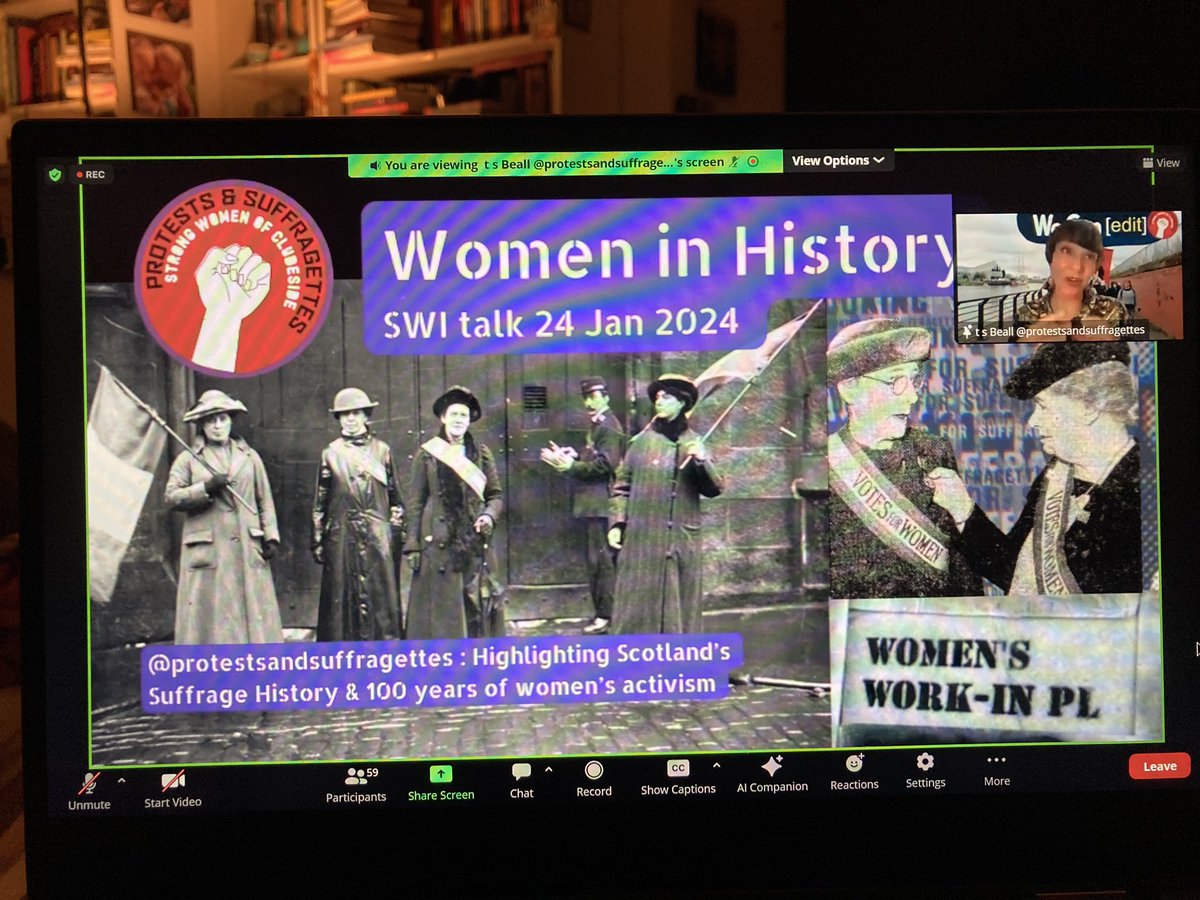Open the Participants panel icon
The image size is (1200, 900).
coord(355,776)
